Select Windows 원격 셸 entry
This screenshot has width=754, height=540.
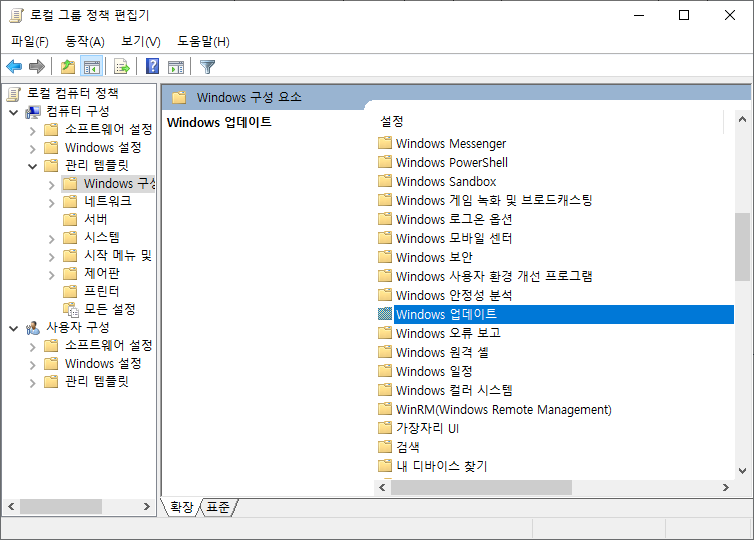pyautogui.click(x=442, y=352)
